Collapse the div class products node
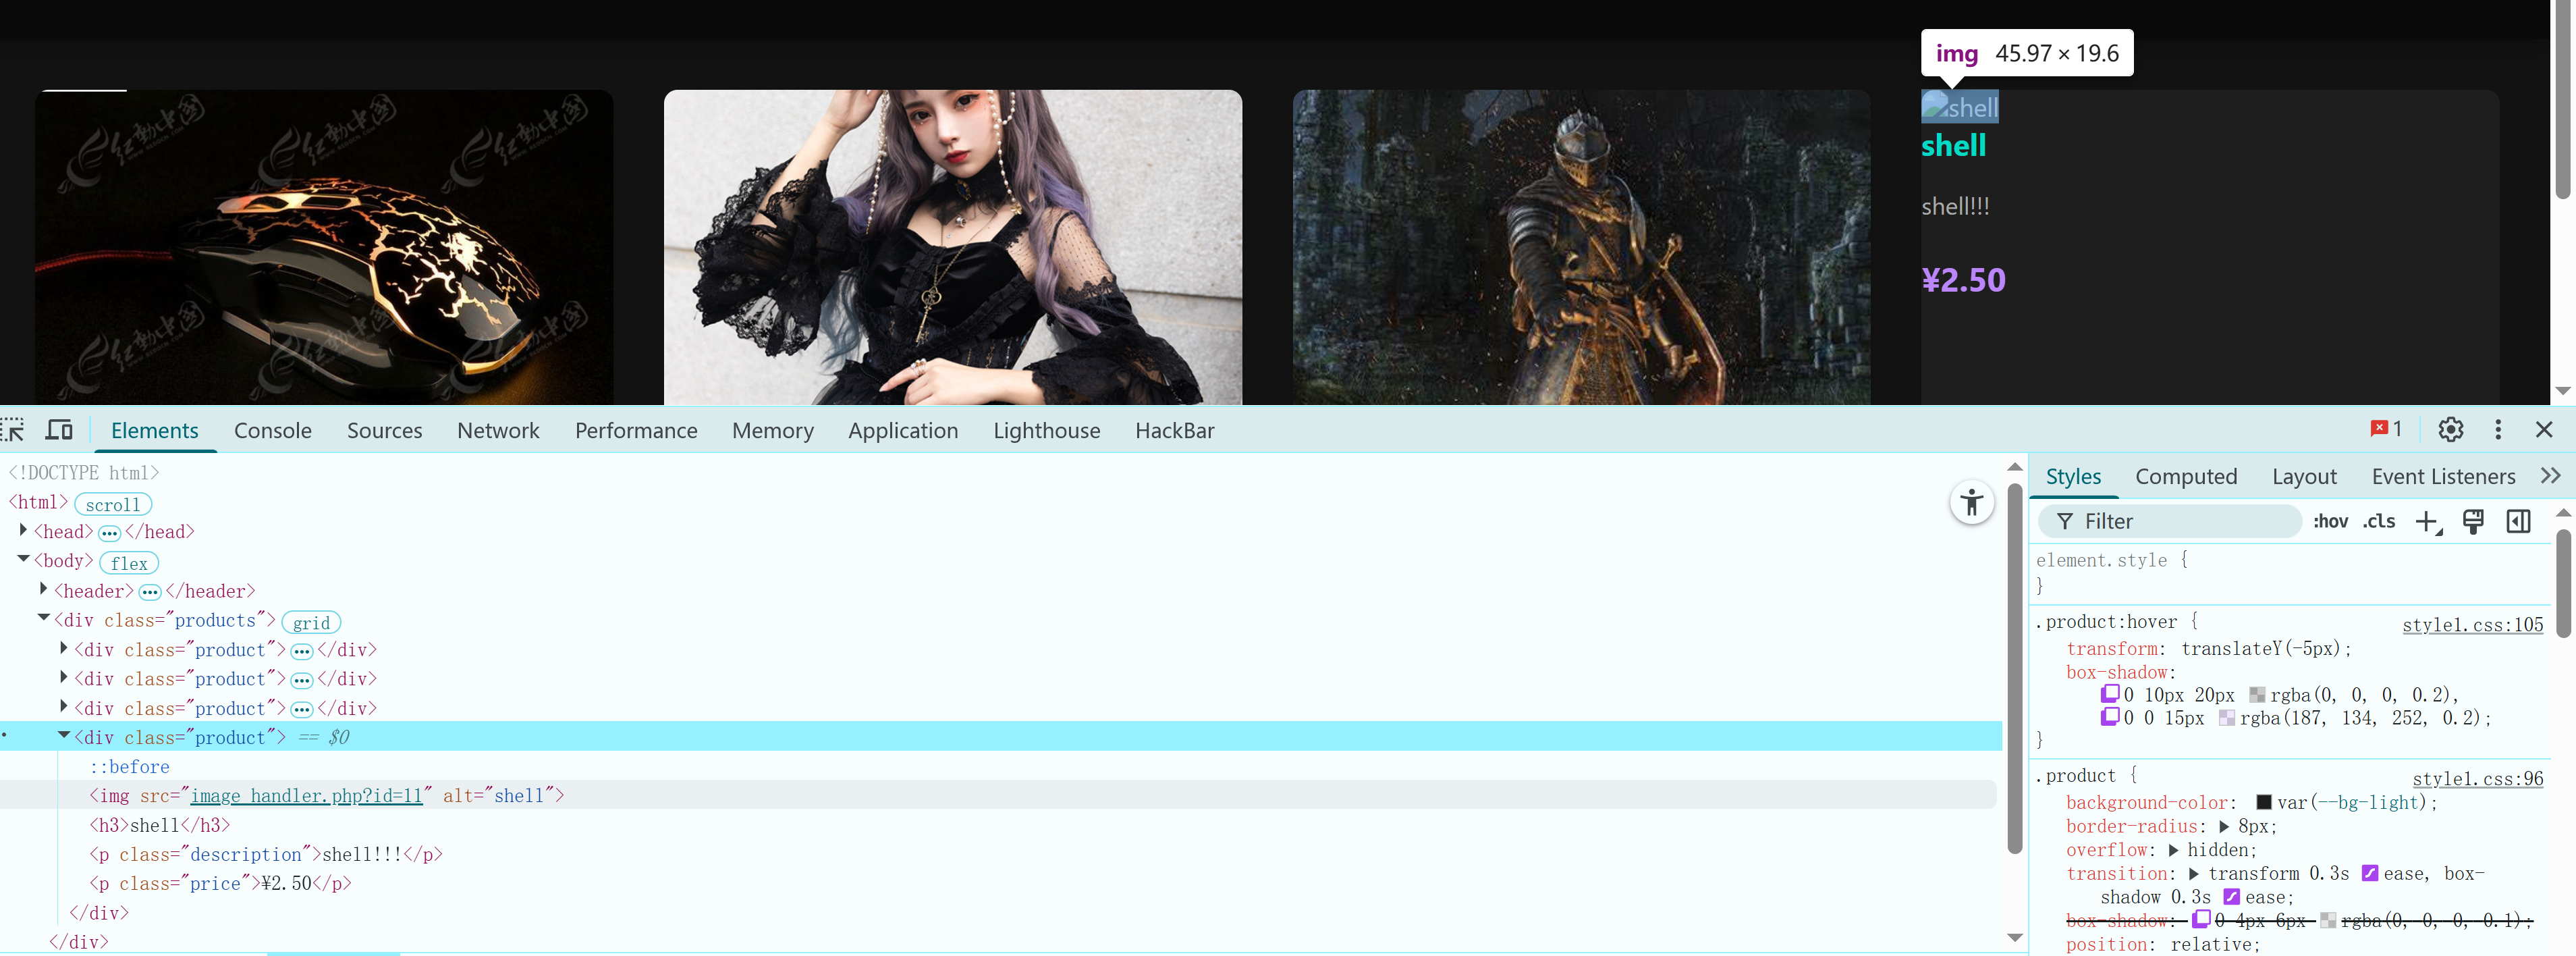The height and width of the screenshot is (956, 2576). 43,618
